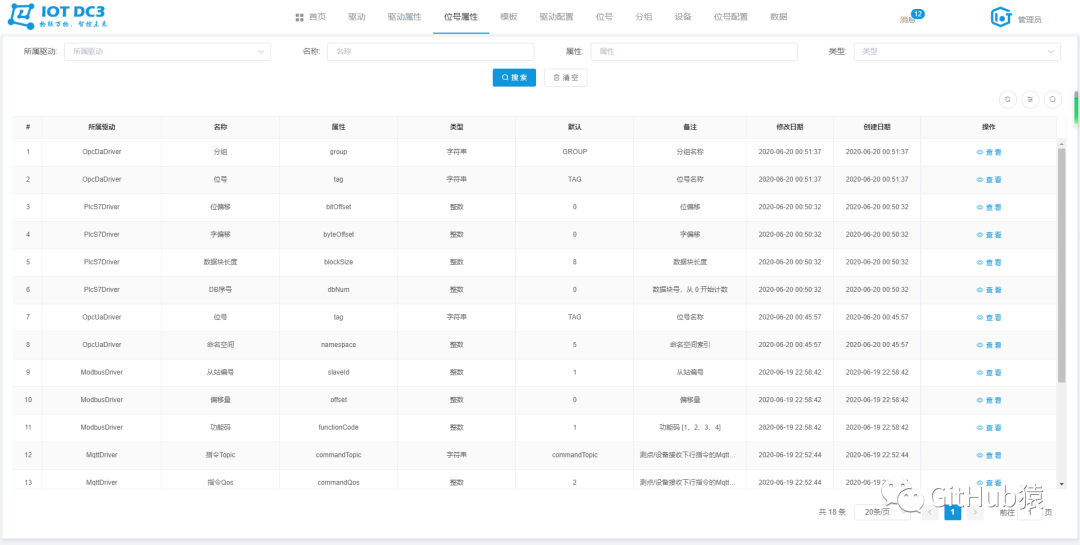The image size is (1080, 545).
Task: Click 查看 for the functionCode row
Action: 989,427
